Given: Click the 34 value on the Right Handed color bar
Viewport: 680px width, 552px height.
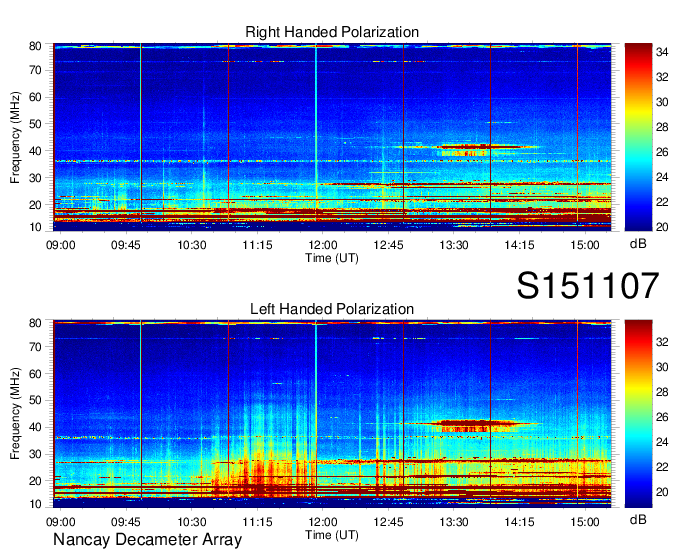Looking at the screenshot, I should pos(662,52).
